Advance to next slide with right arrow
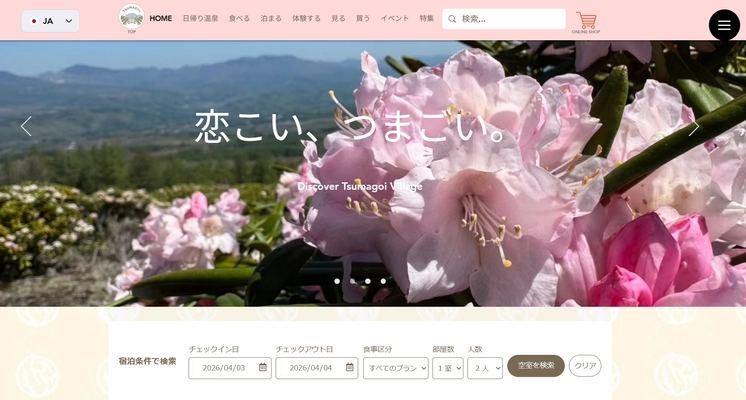Viewport: 746px width, 400px height. 694,126
